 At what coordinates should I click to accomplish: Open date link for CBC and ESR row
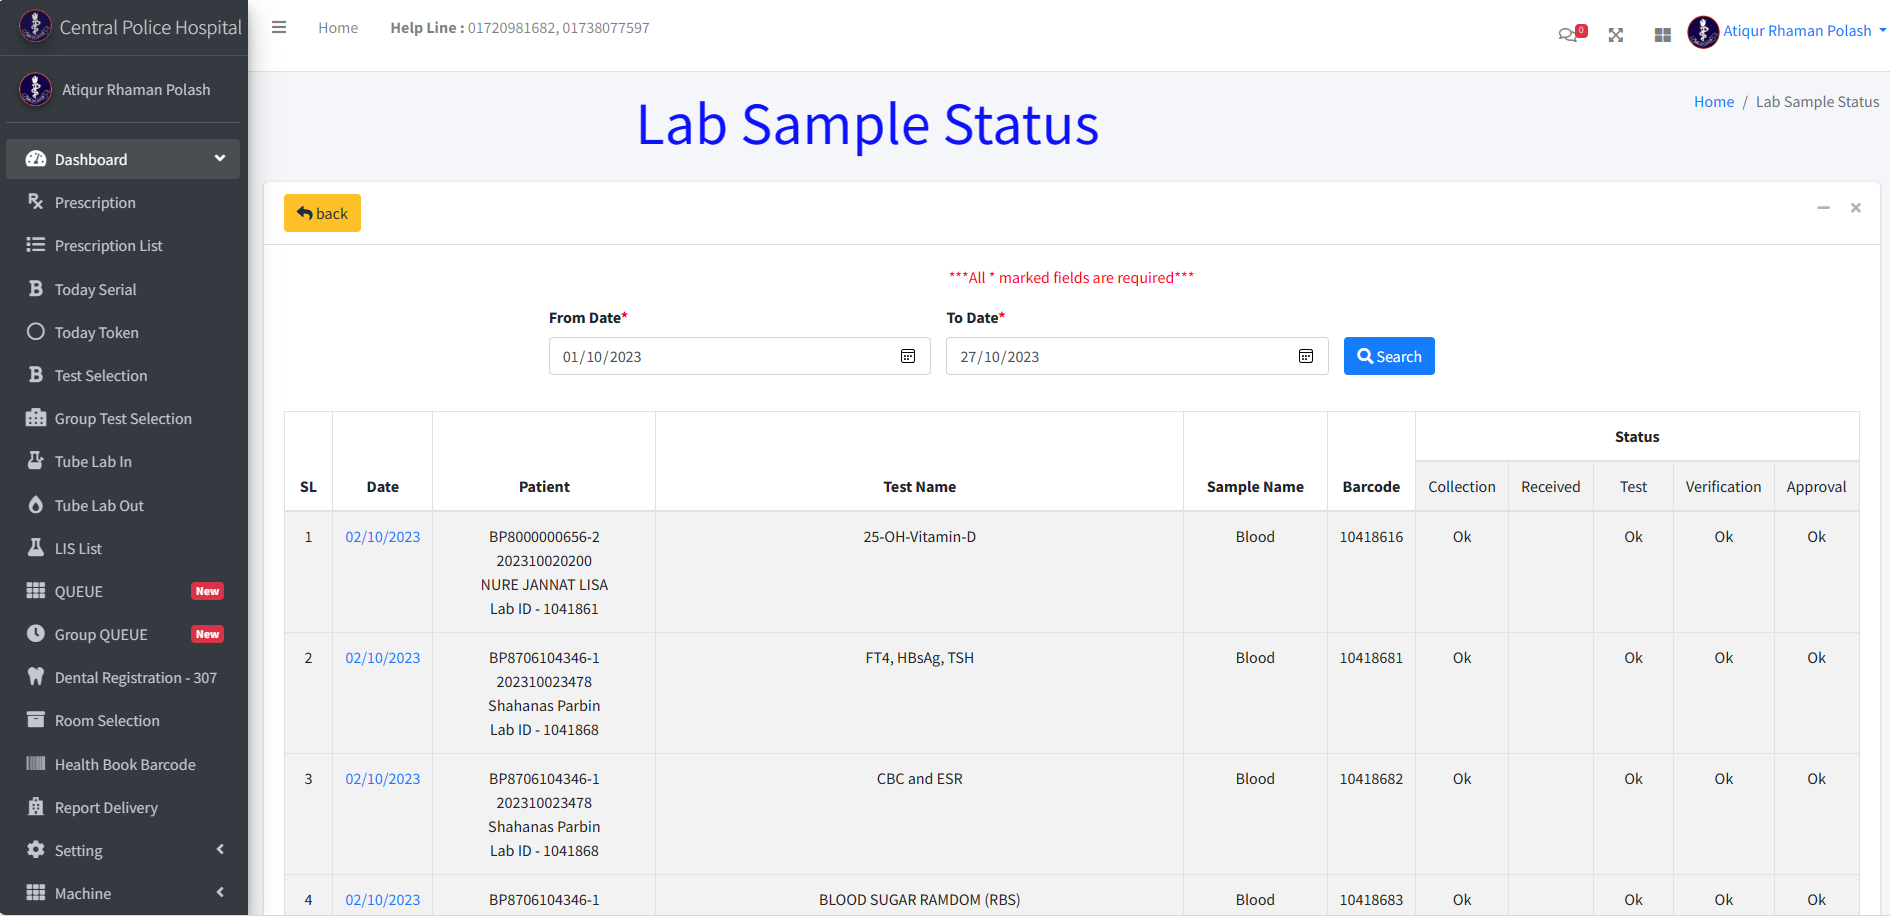tap(383, 779)
